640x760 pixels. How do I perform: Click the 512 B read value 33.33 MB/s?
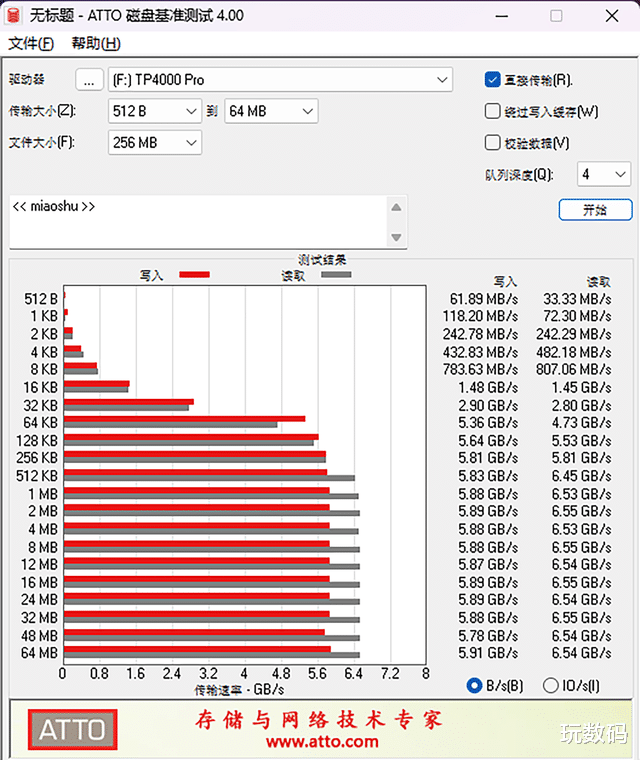click(577, 299)
